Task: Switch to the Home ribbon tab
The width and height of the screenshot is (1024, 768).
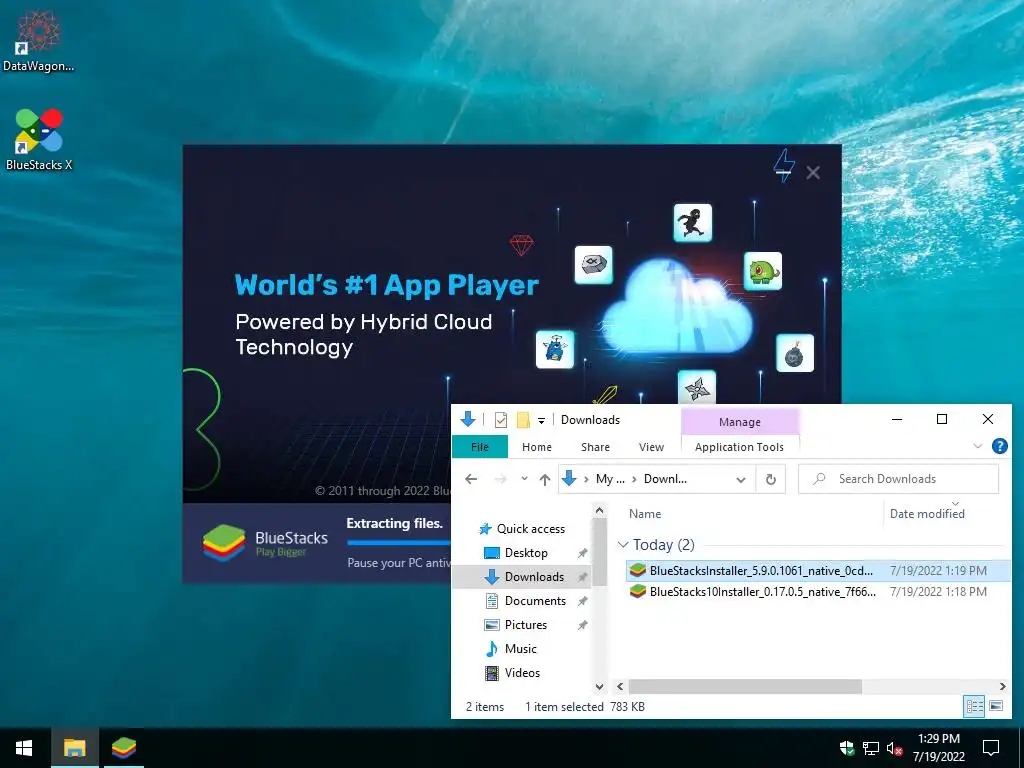Action: pos(537,447)
